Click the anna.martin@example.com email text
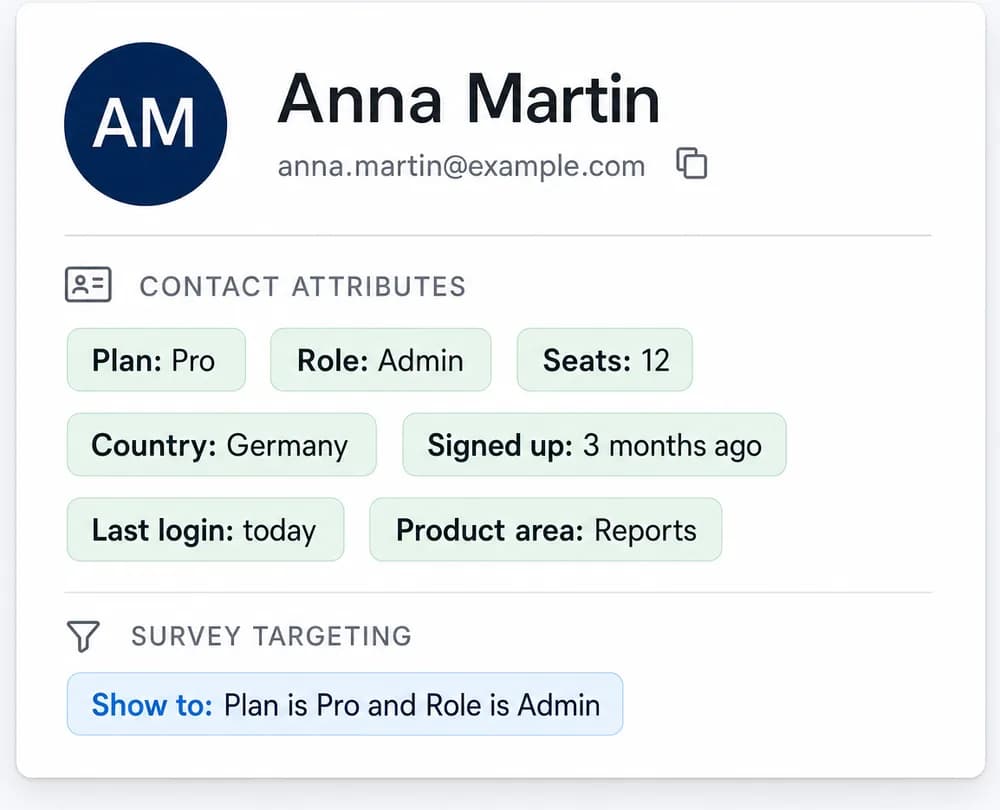1000x810 pixels. coord(461,166)
